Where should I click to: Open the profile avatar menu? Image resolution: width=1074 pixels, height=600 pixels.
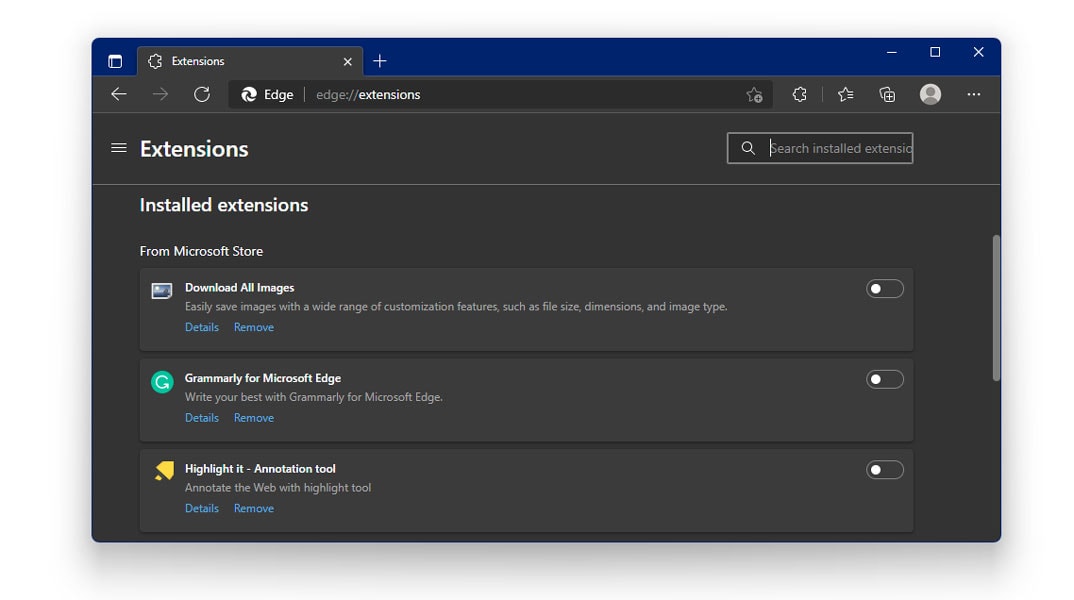click(x=930, y=94)
